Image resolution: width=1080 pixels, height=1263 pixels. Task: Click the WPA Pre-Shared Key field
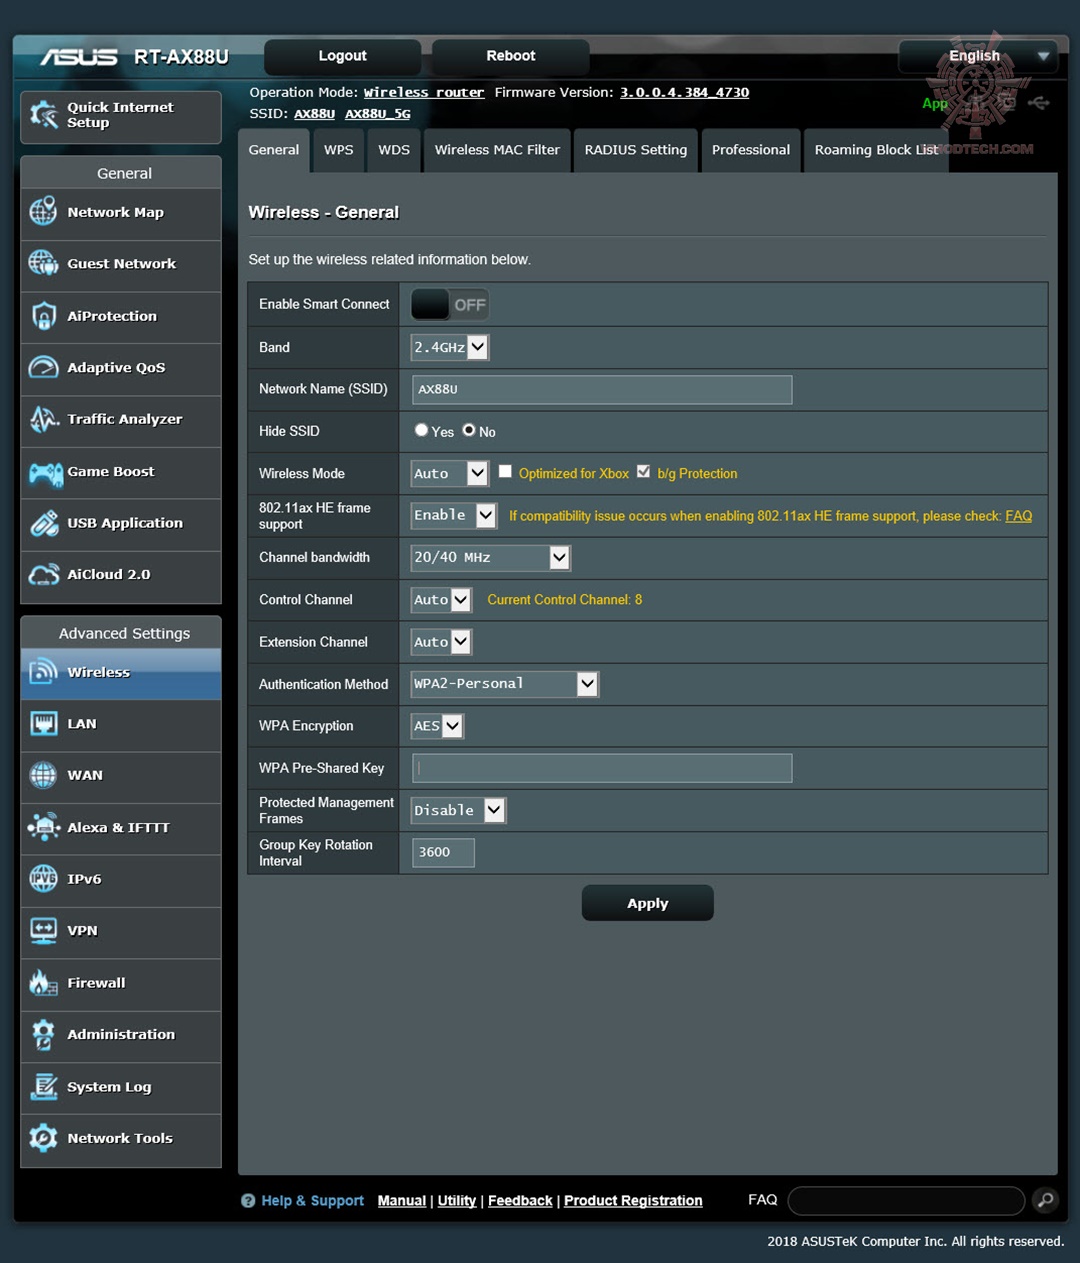click(602, 768)
